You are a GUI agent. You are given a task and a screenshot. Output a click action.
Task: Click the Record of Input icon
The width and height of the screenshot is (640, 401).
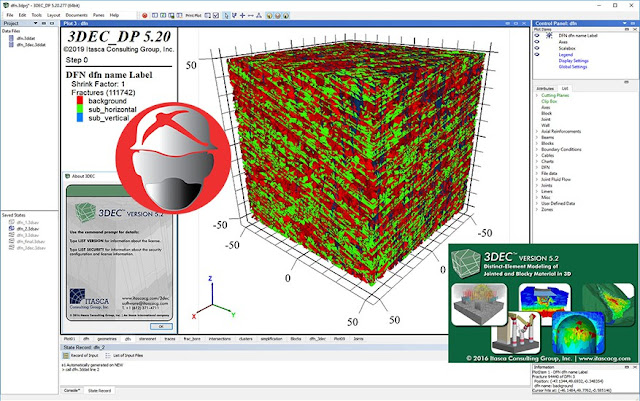pos(66,356)
